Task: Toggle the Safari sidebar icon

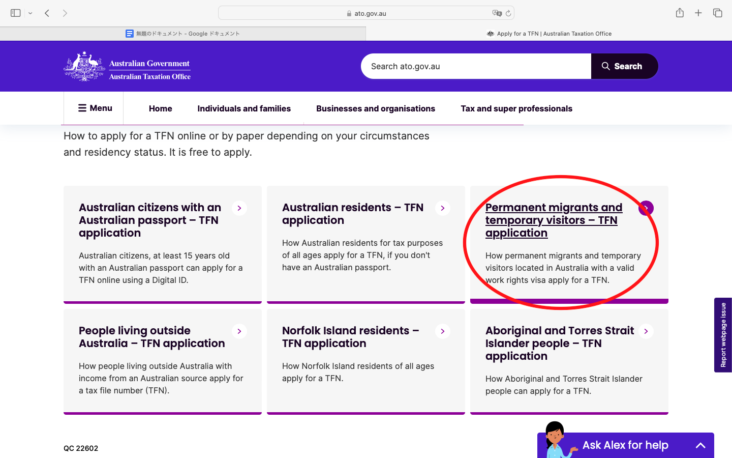Action: (x=14, y=13)
